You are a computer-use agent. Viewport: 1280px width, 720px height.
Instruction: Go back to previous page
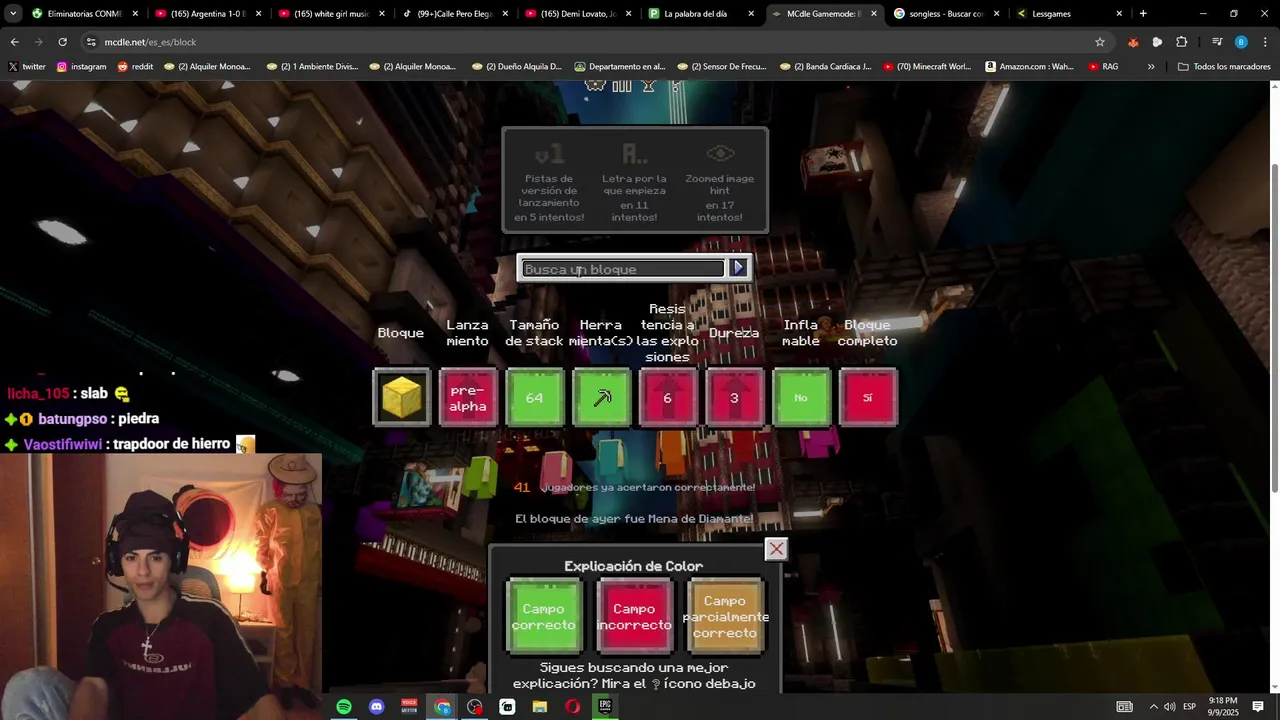click(14, 42)
